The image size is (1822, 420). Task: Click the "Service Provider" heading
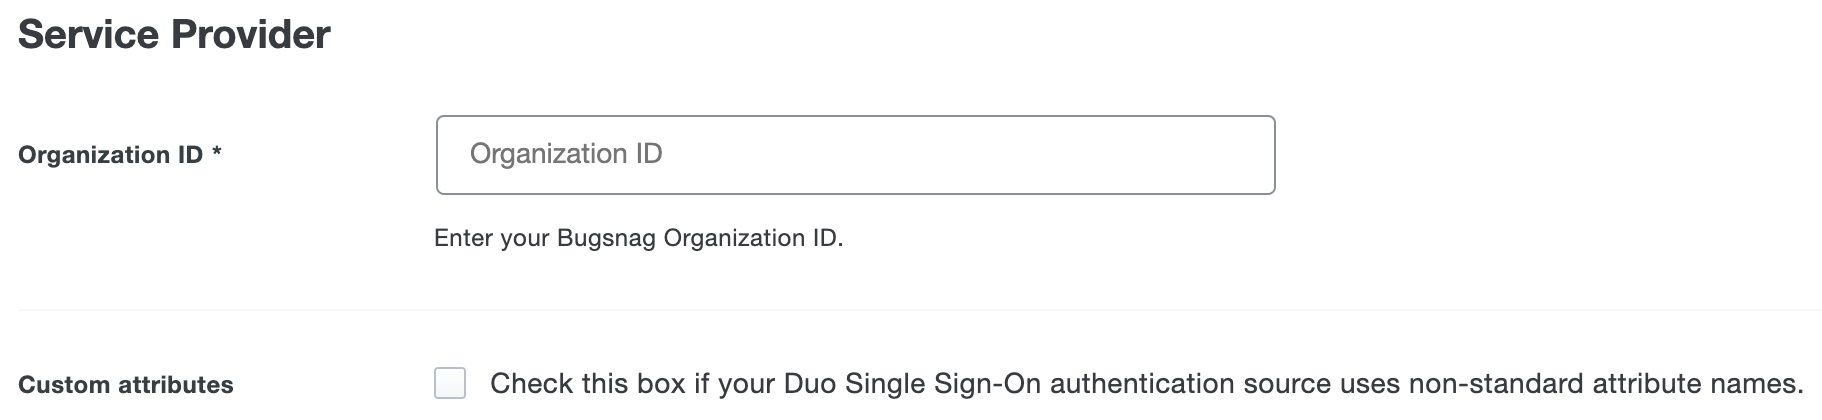174,35
